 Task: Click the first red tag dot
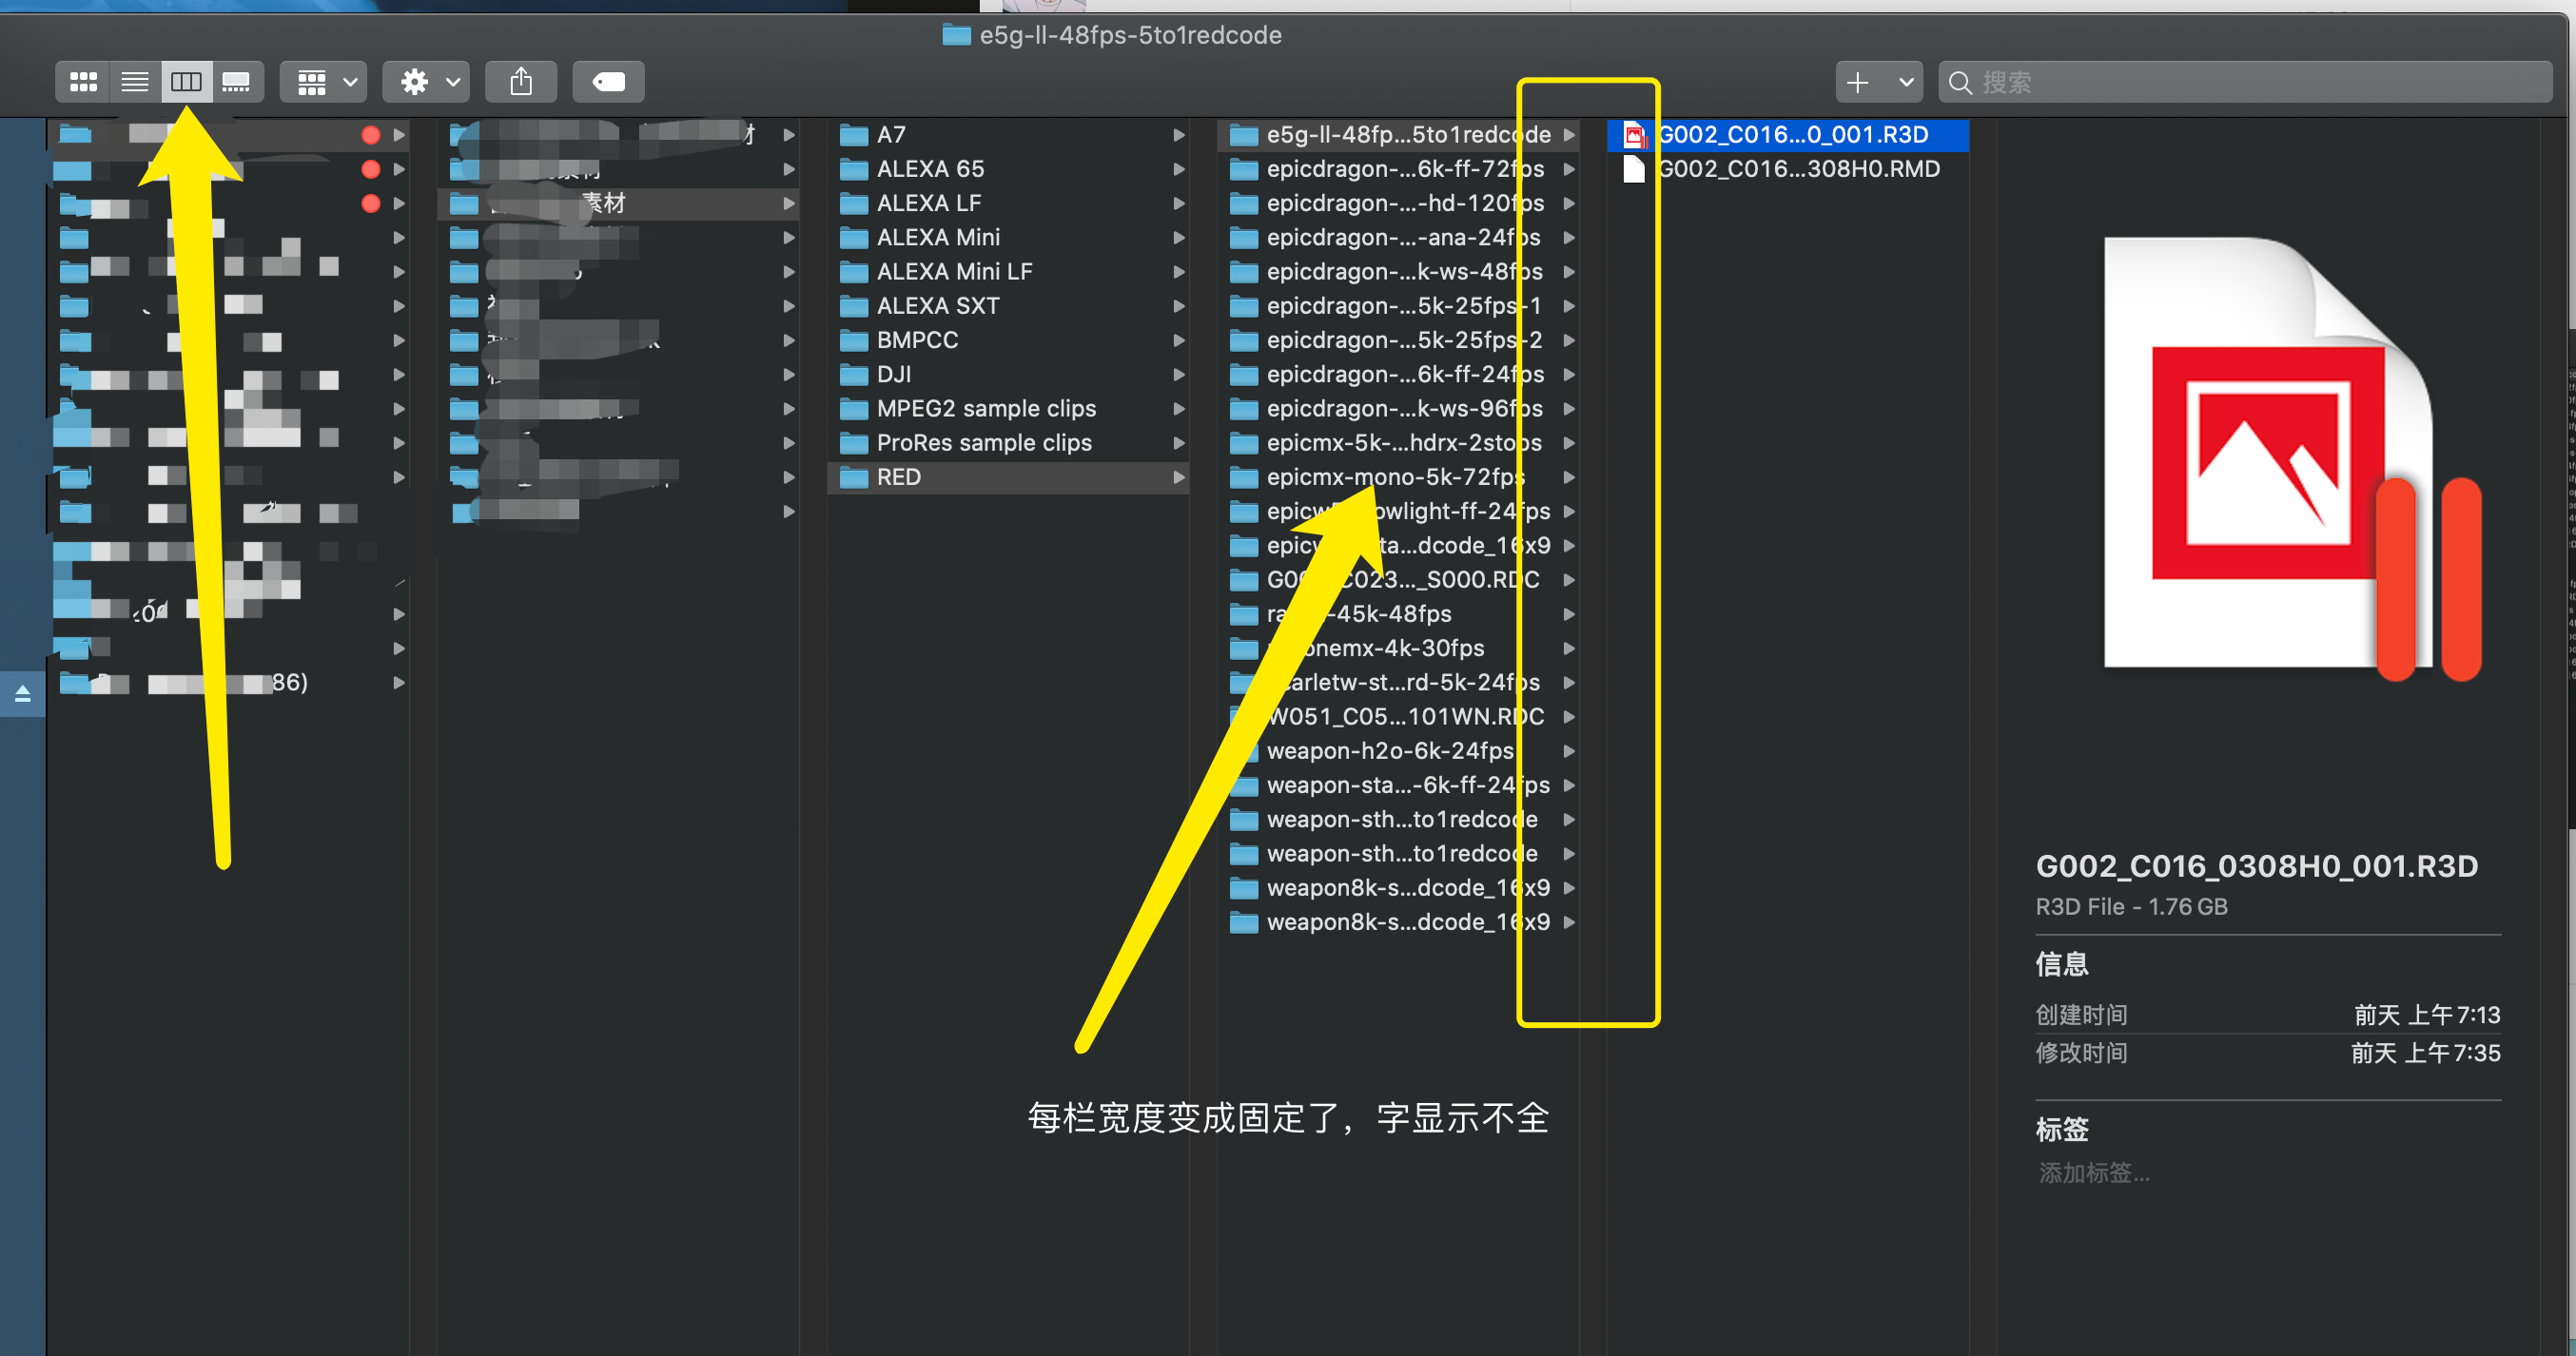coord(371,135)
